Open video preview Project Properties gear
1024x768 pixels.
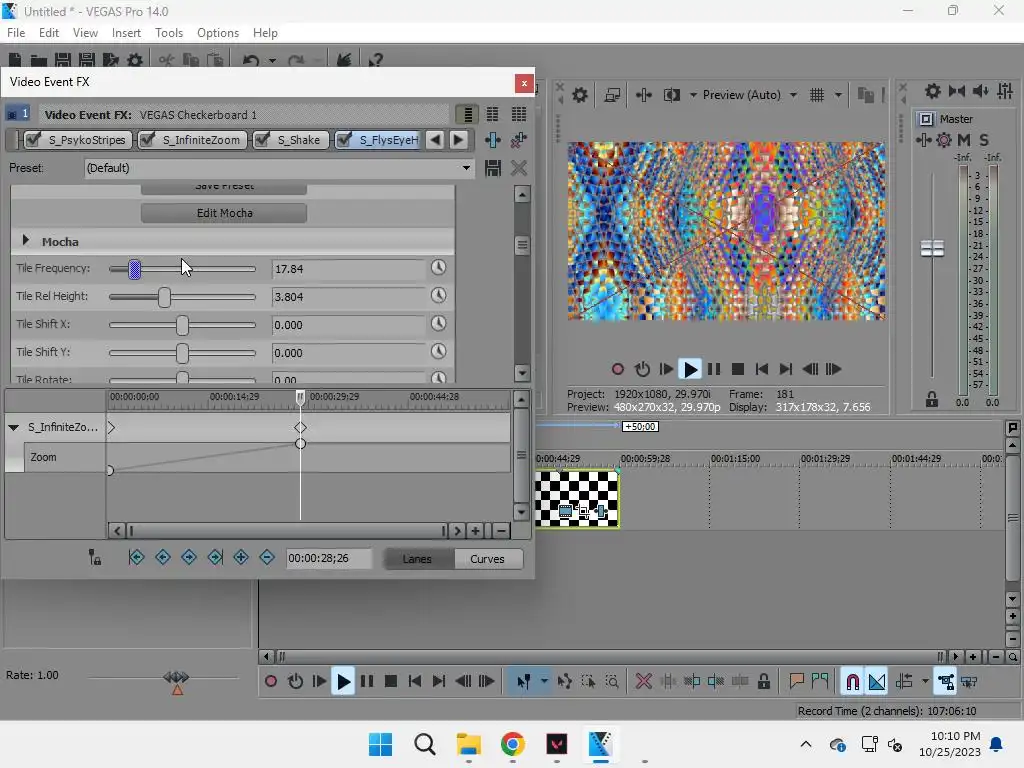point(580,95)
